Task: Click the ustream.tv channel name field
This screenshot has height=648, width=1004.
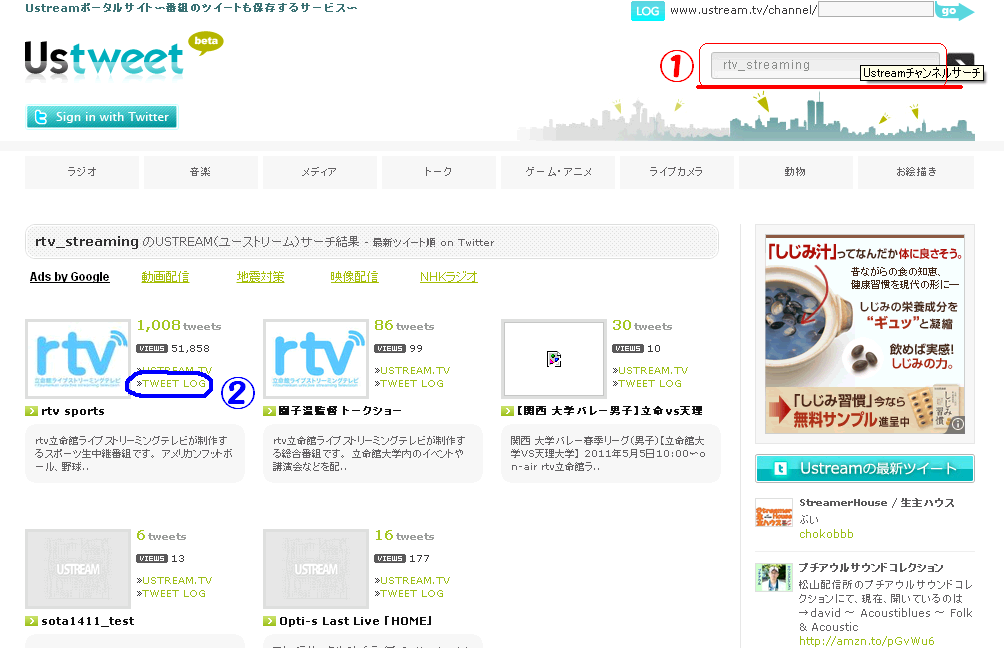Action: [875, 9]
